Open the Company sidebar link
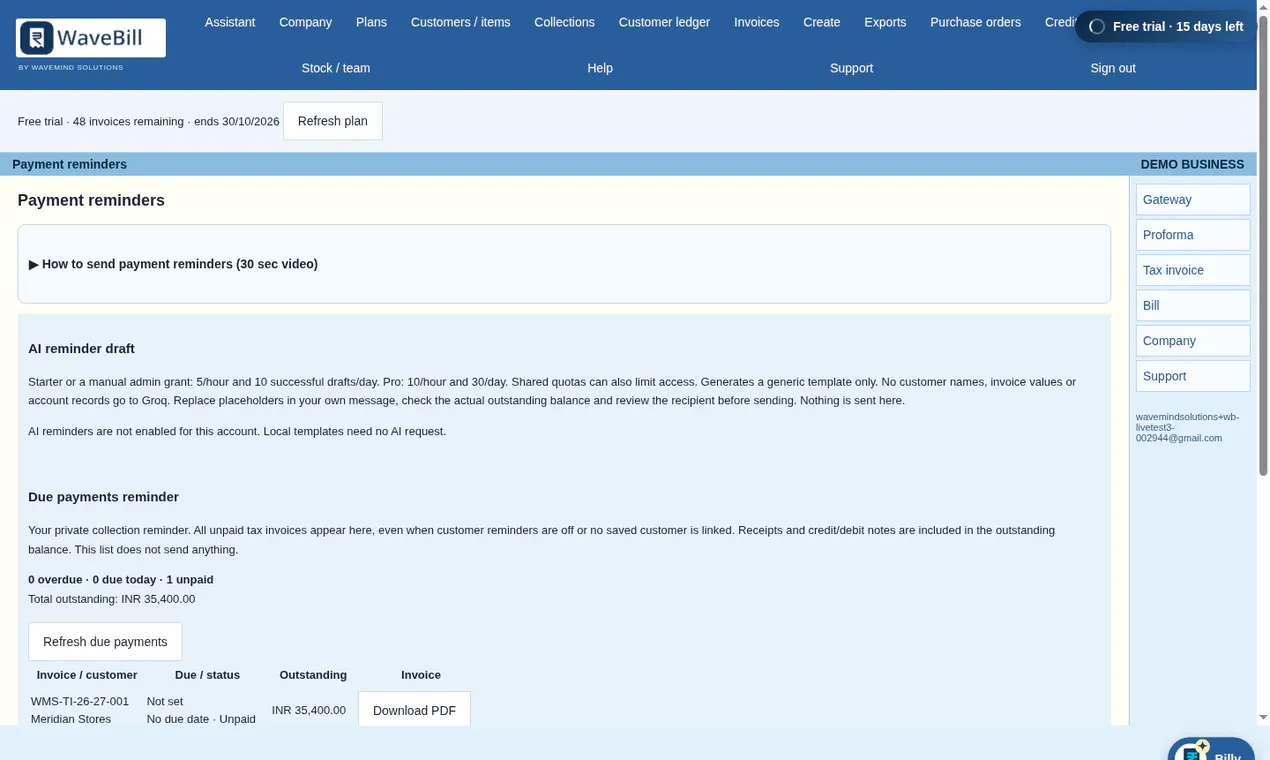Viewport: 1270px width, 760px height. [x=1193, y=341]
